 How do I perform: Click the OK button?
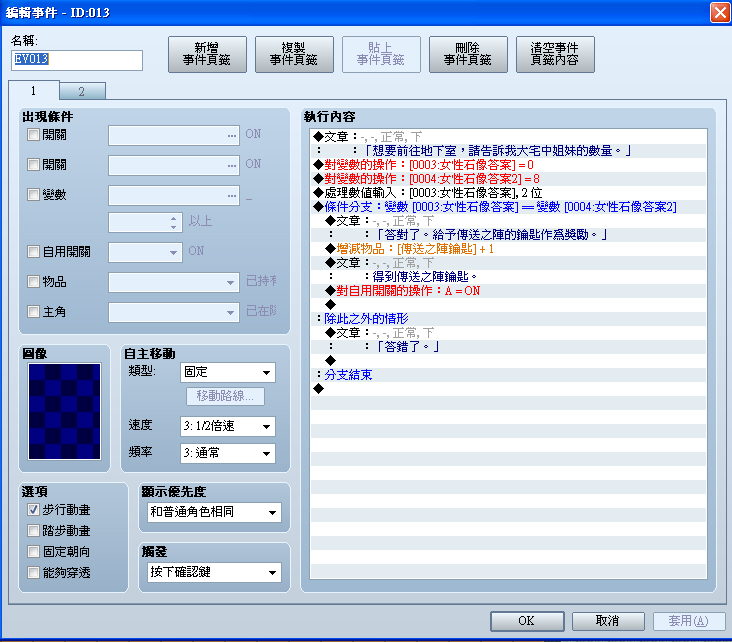coord(527,621)
